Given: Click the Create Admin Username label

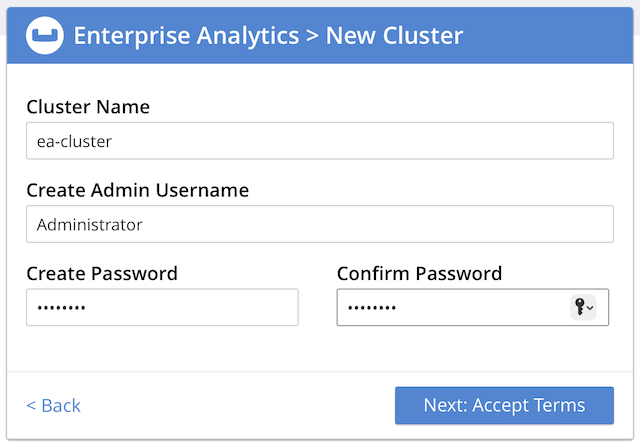Looking at the screenshot, I should pos(137,190).
